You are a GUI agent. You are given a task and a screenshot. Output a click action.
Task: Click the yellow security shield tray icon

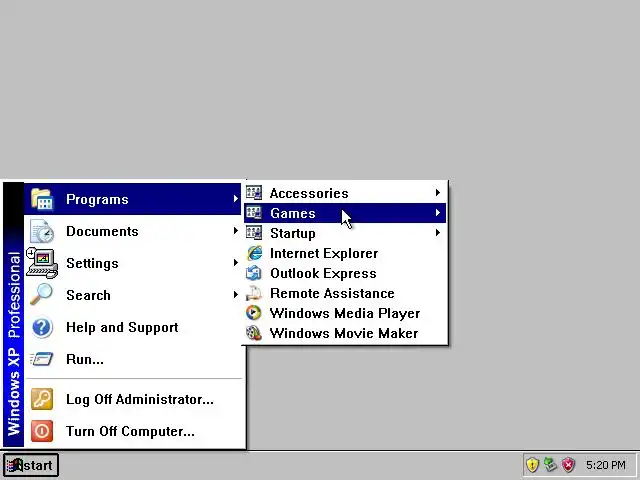pos(532,464)
